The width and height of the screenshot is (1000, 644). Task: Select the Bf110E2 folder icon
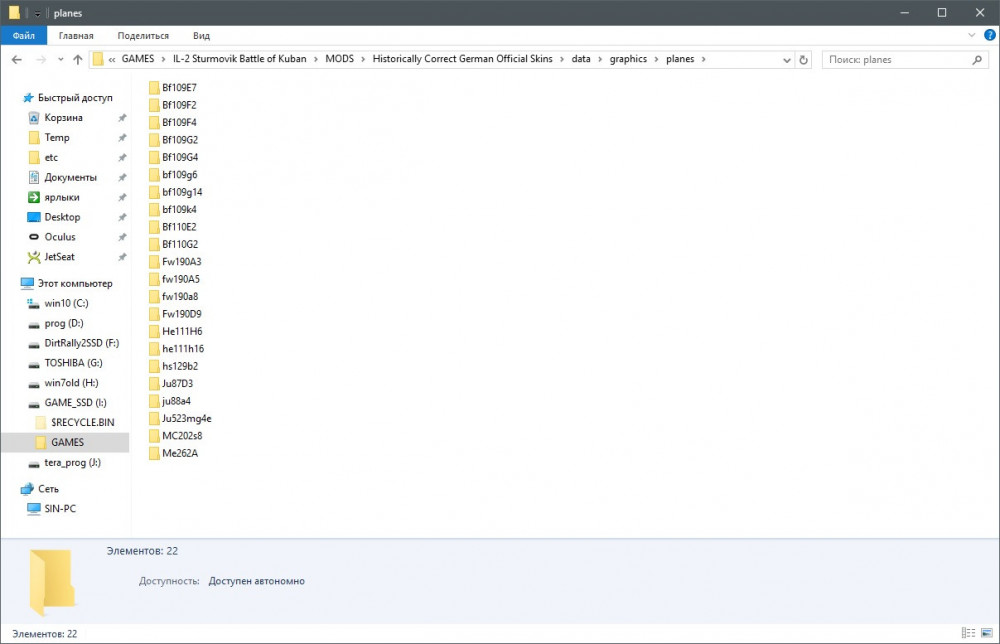(154, 227)
